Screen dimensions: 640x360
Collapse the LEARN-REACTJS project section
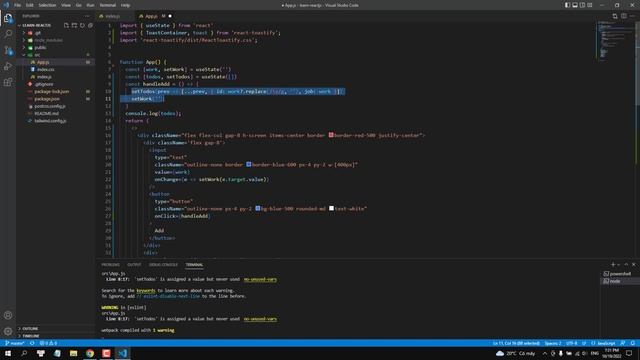[x=36, y=25]
